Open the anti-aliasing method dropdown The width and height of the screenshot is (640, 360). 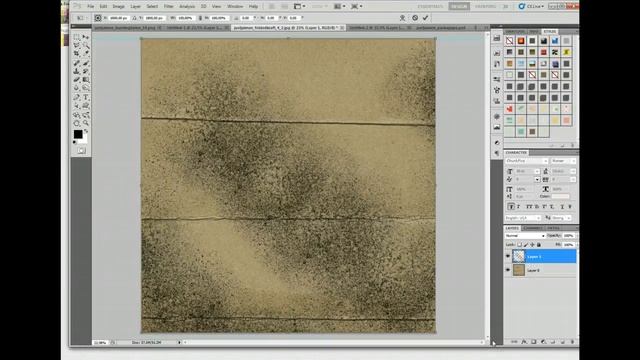[561, 218]
